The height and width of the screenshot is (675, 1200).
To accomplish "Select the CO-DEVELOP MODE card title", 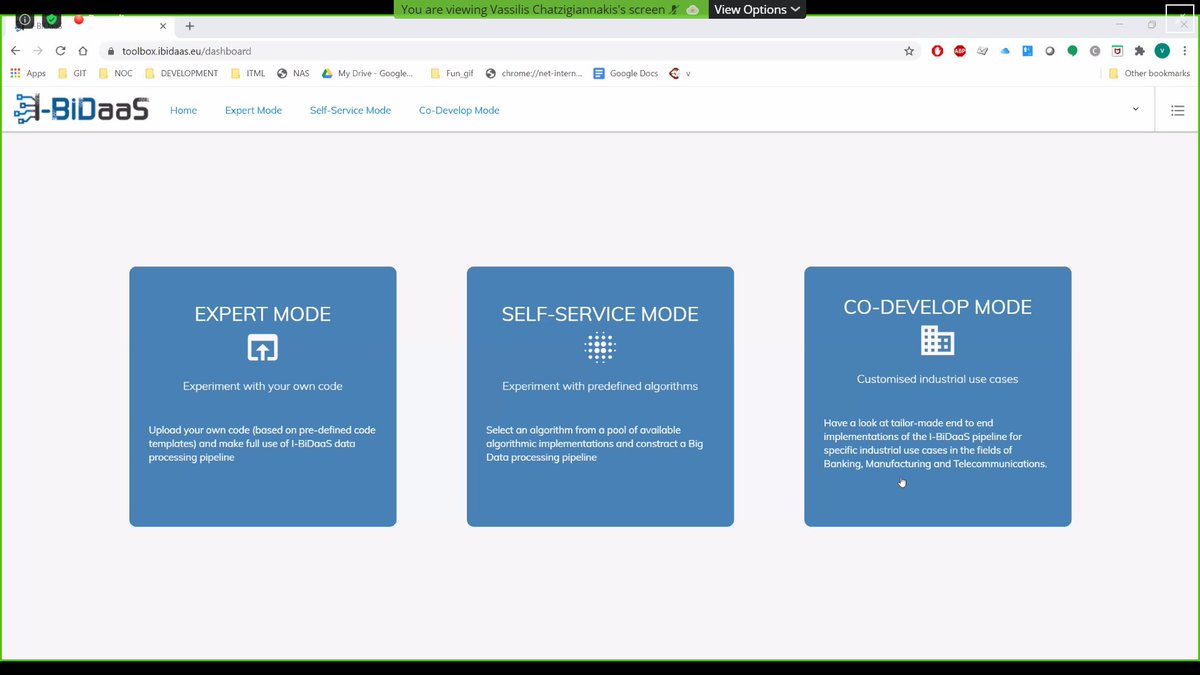I will [x=937, y=307].
